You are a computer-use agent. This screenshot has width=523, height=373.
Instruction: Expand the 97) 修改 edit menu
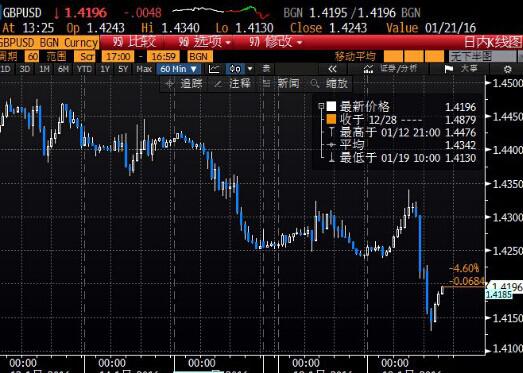pos(275,42)
